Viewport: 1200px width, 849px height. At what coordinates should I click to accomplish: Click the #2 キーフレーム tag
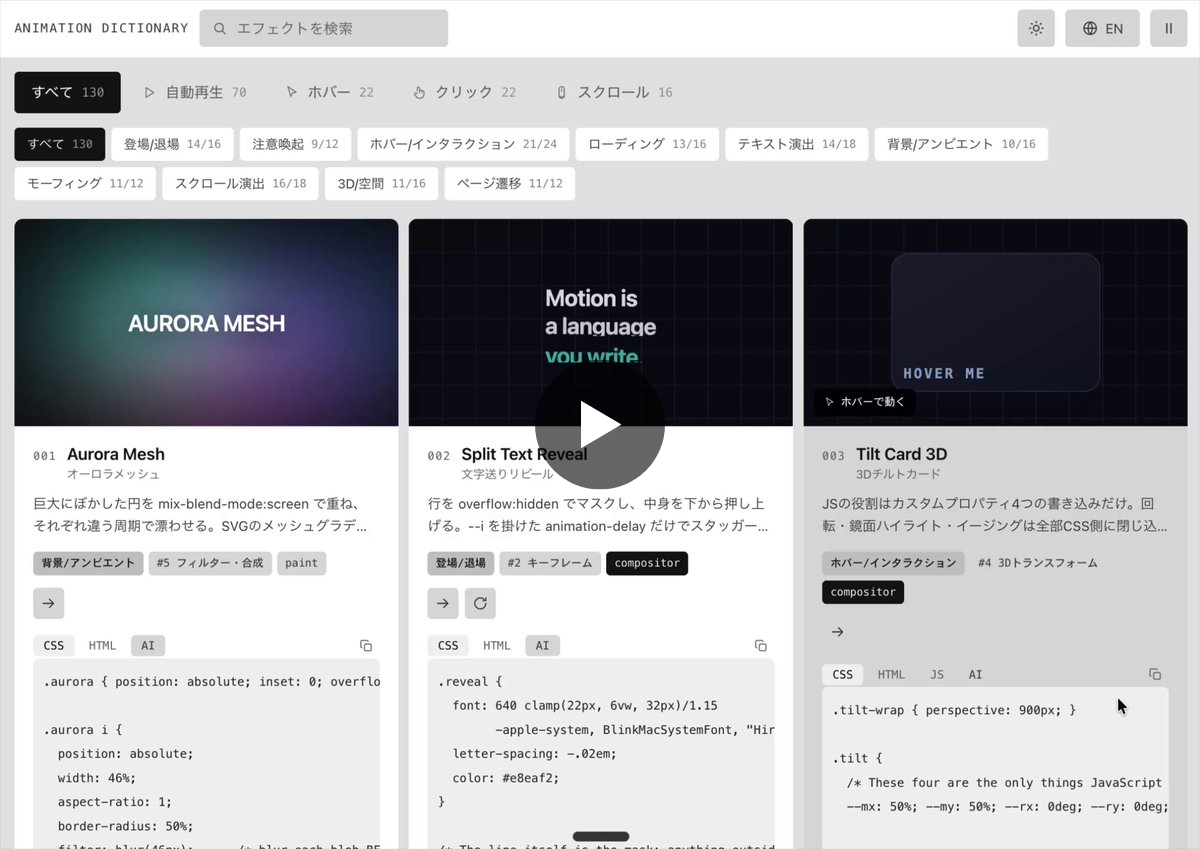click(x=550, y=563)
